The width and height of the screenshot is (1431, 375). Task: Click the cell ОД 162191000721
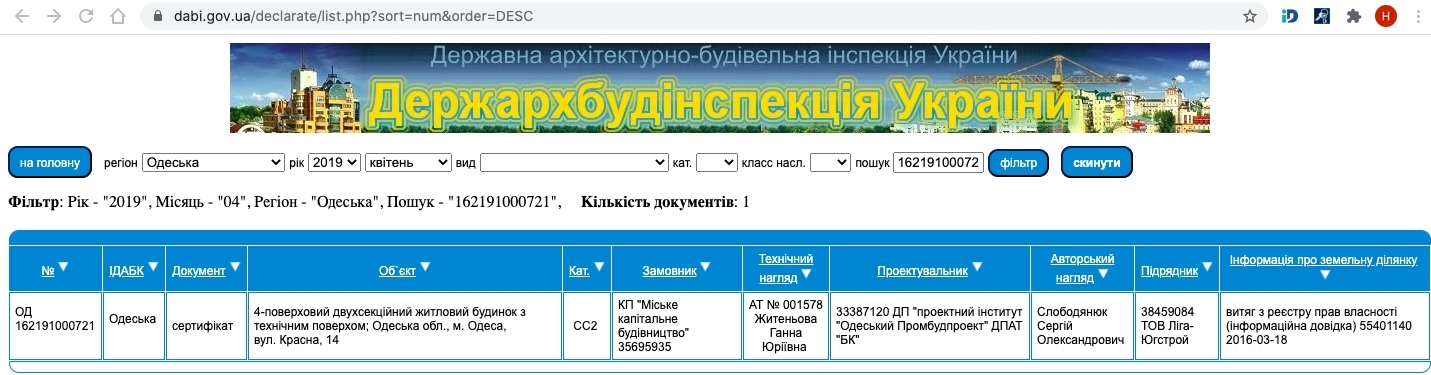(55, 326)
